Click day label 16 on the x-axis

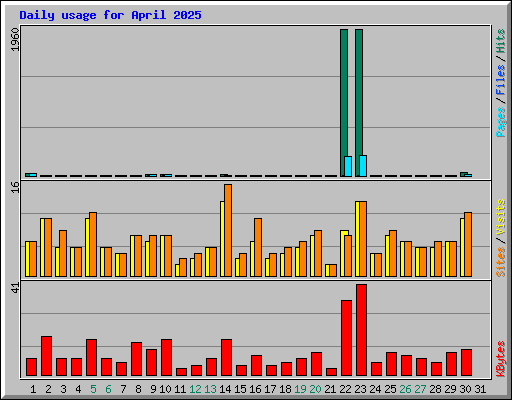255,389
